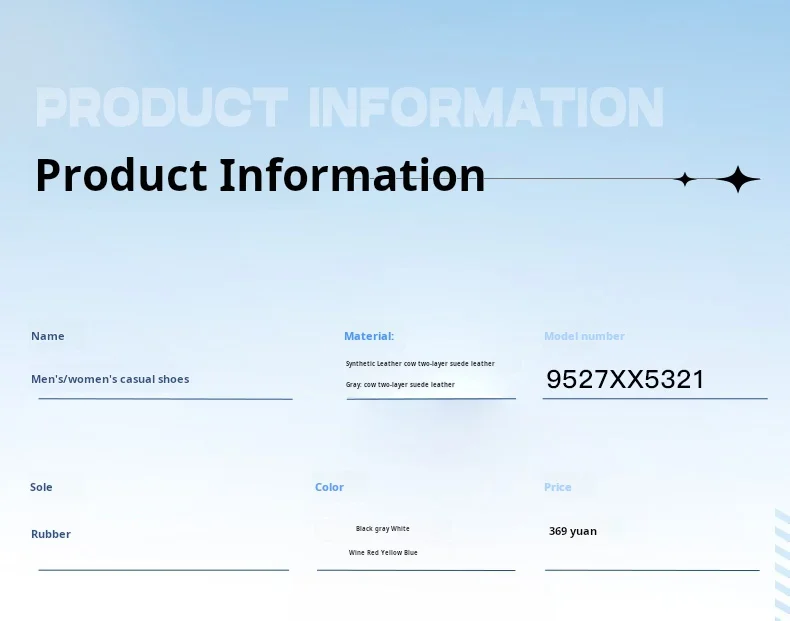Click the Gray: cow two-layer suede line
This screenshot has height=621, width=790.
click(400, 384)
